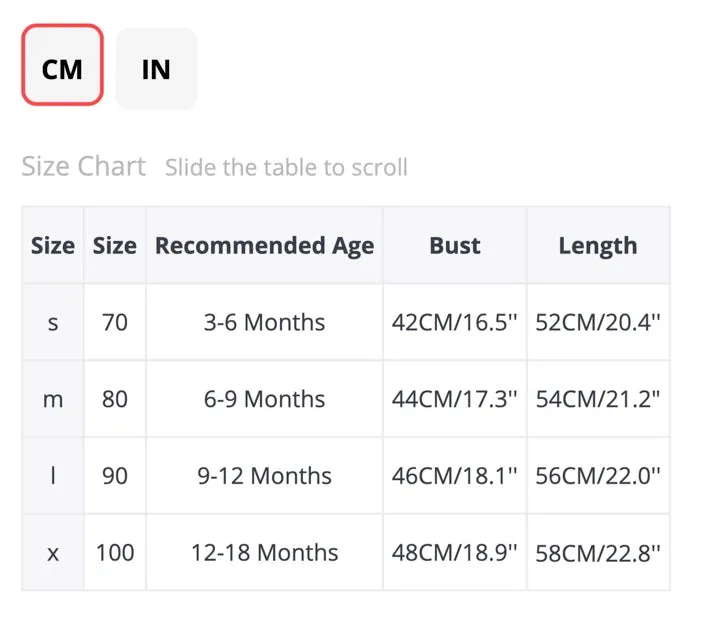Click the size l row label
Image resolution: width=701 pixels, height=623 pixels.
53,476
